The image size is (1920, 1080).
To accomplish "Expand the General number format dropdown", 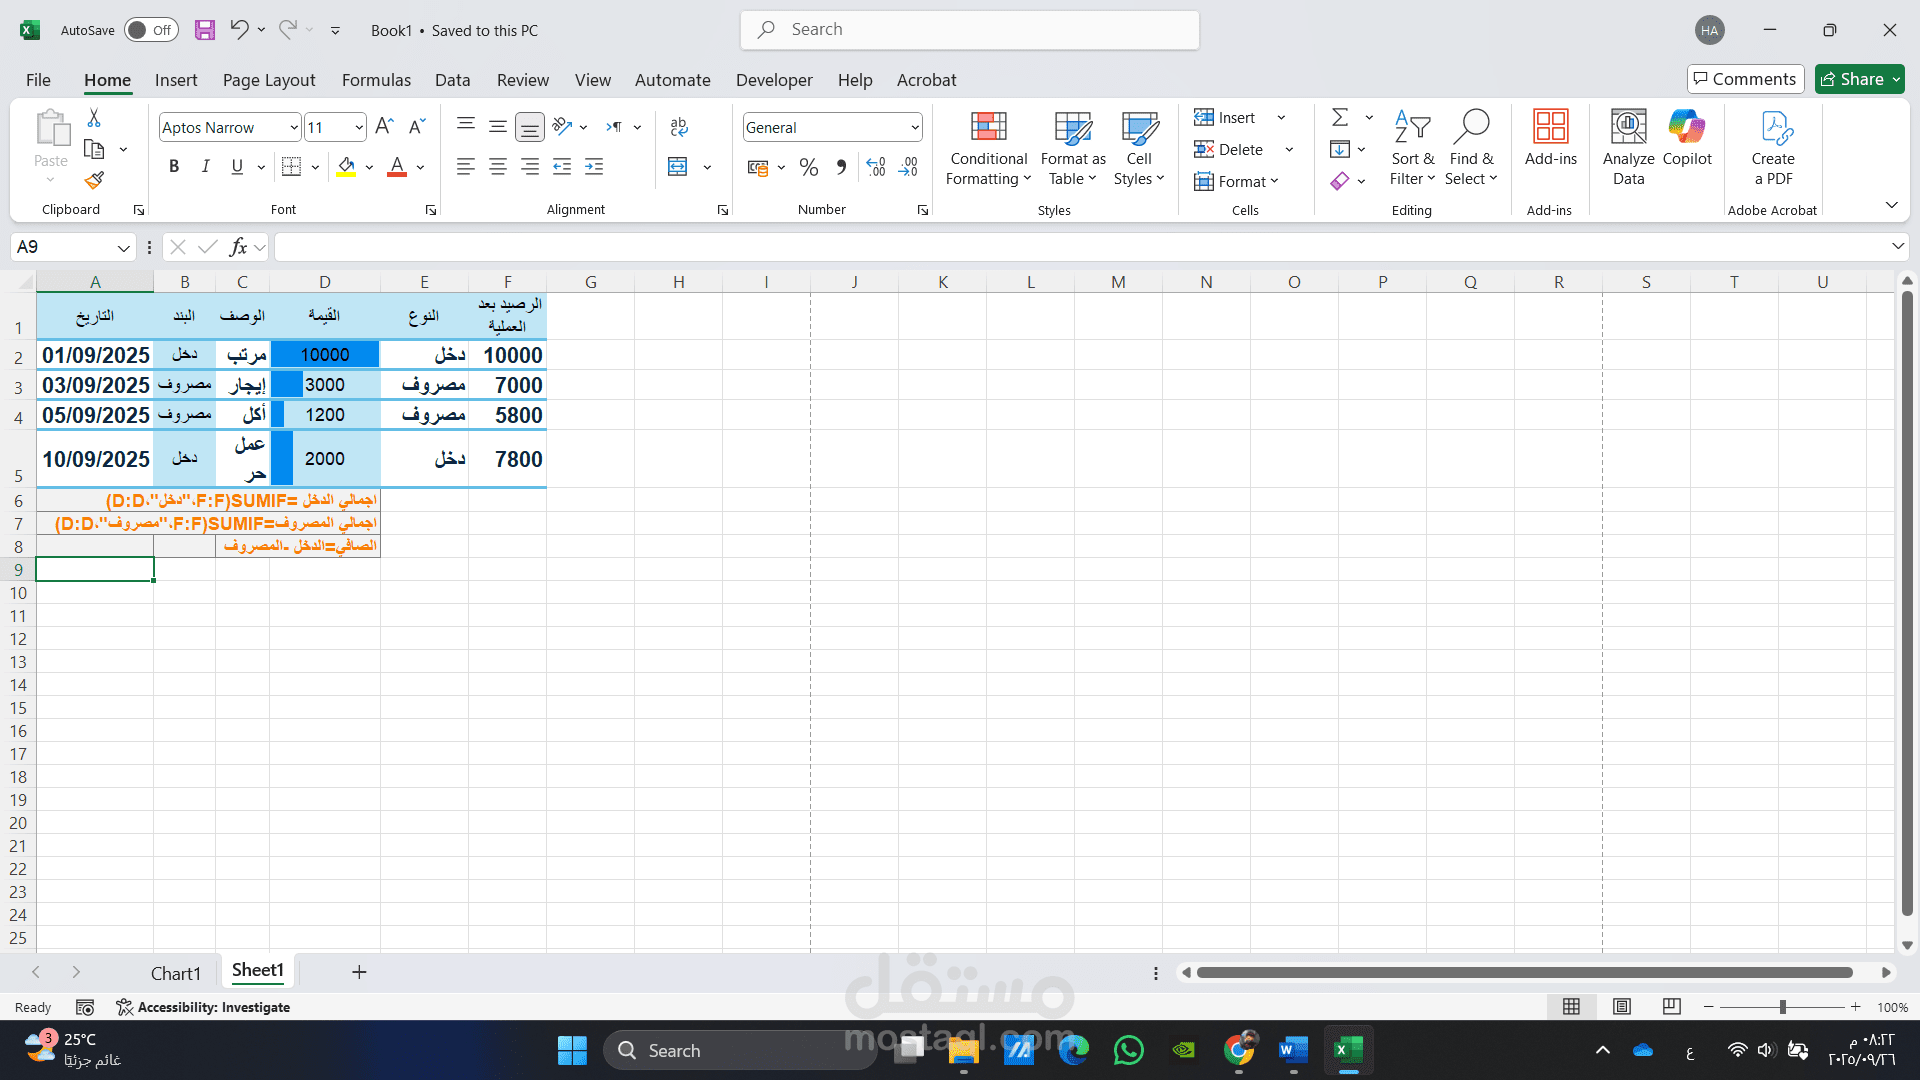I will click(915, 128).
